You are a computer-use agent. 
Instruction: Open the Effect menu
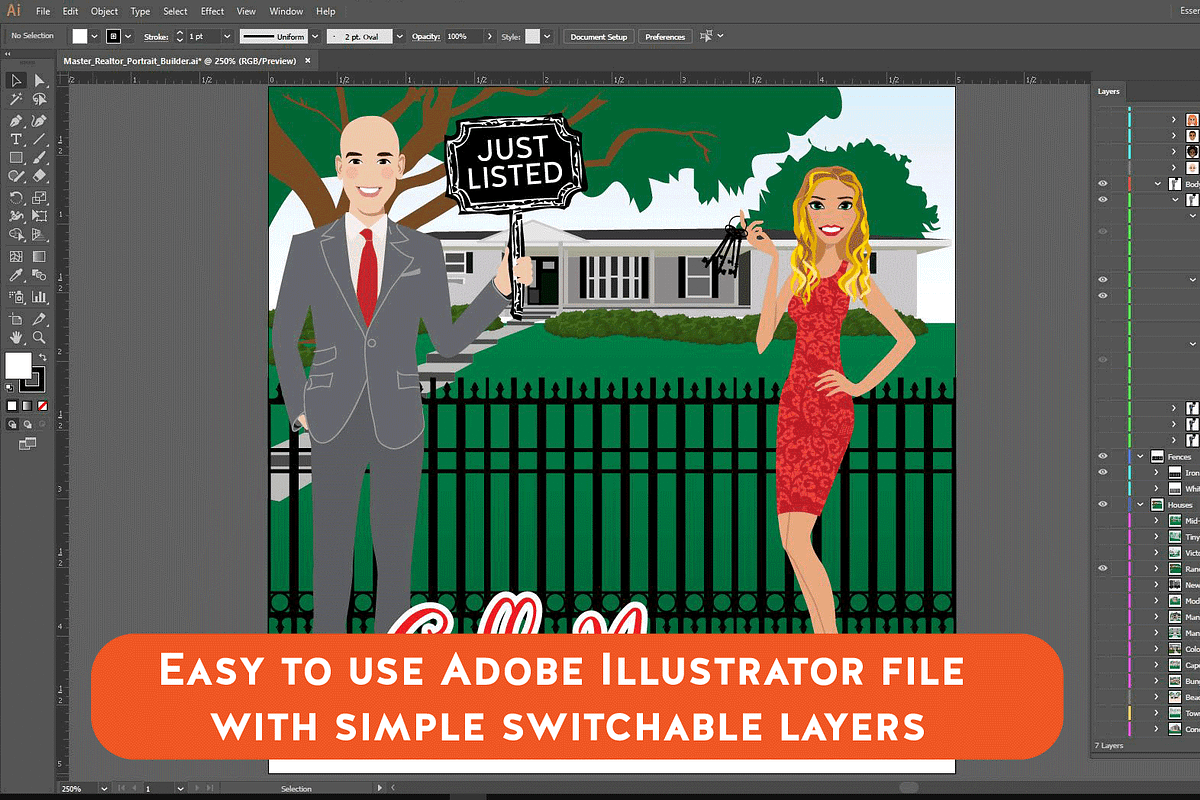(212, 11)
